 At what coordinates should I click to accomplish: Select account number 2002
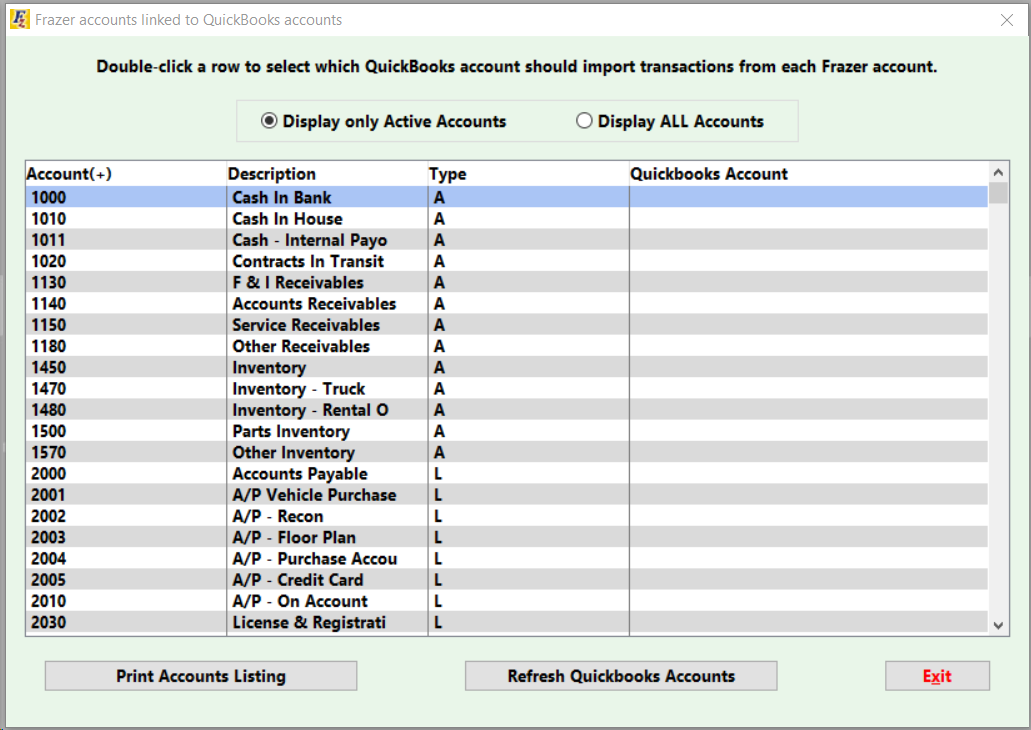49,516
